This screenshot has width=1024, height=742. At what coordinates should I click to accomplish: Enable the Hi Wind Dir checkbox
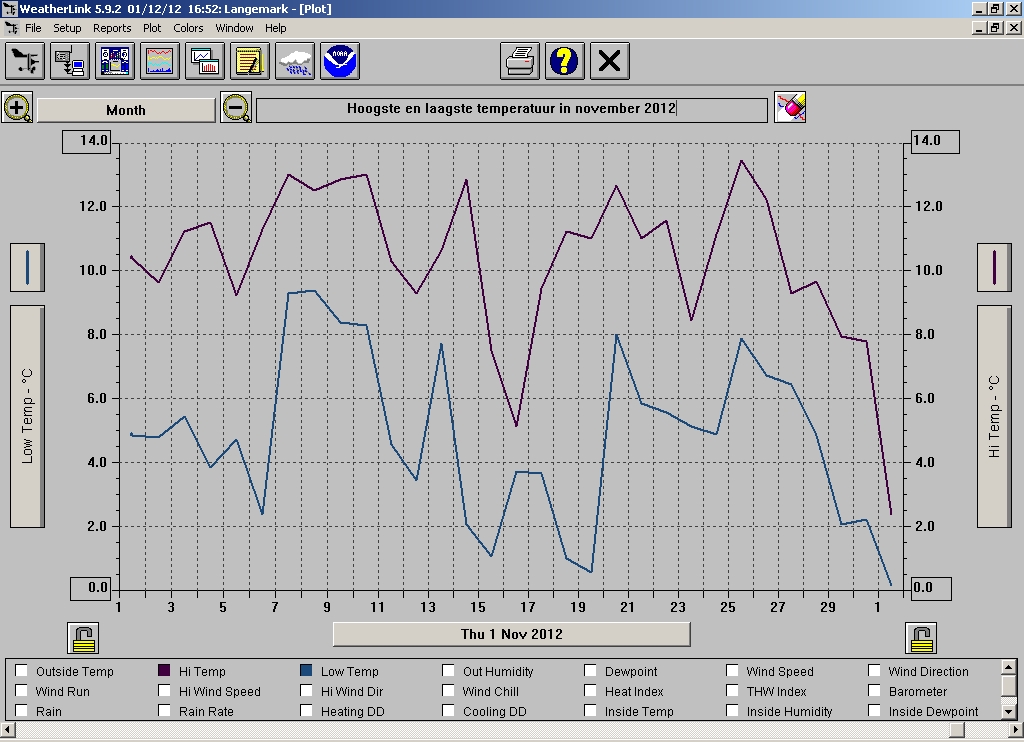click(x=306, y=690)
